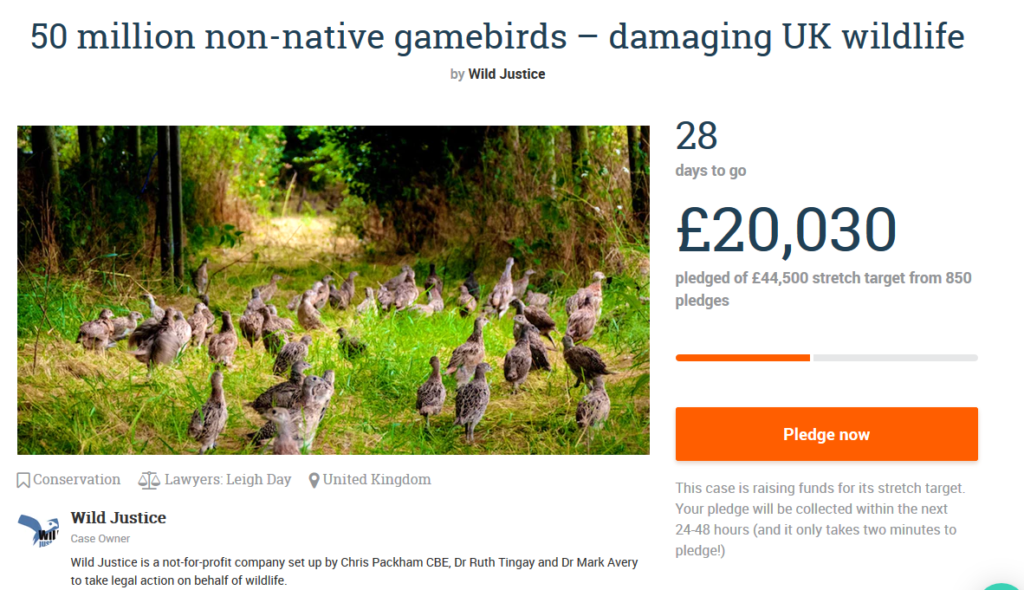Viewport: 1024px width, 590px height.
Task: Click the £20,030 pledged amount
Action: click(786, 229)
